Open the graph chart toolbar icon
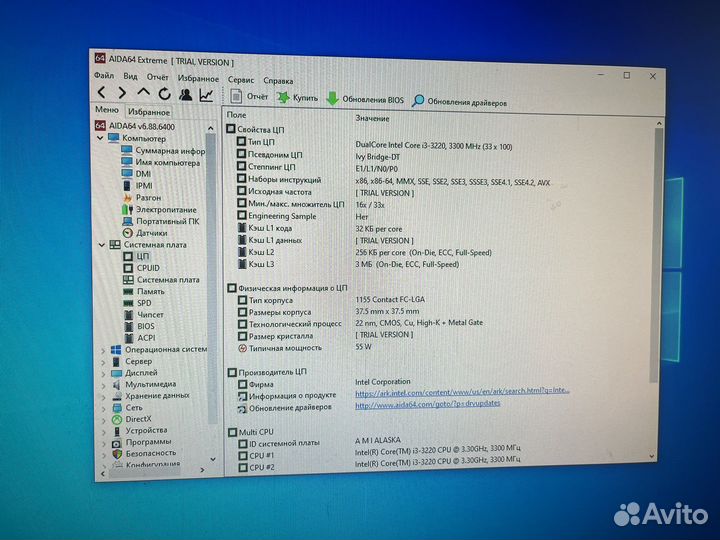This screenshot has height=540, width=720. pyautogui.click(x=206, y=96)
